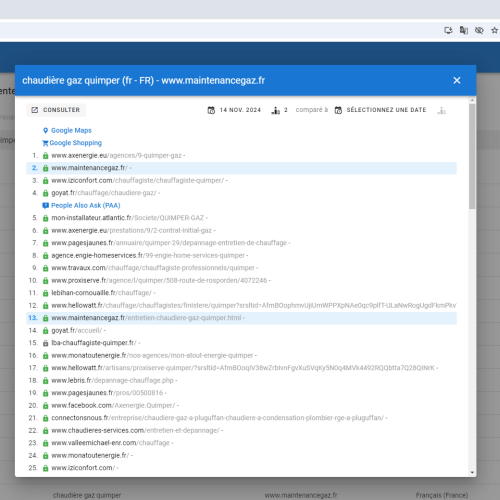The height and width of the screenshot is (500, 500).
Task: Click the greyed comparison podium icon
Action: 442,110
